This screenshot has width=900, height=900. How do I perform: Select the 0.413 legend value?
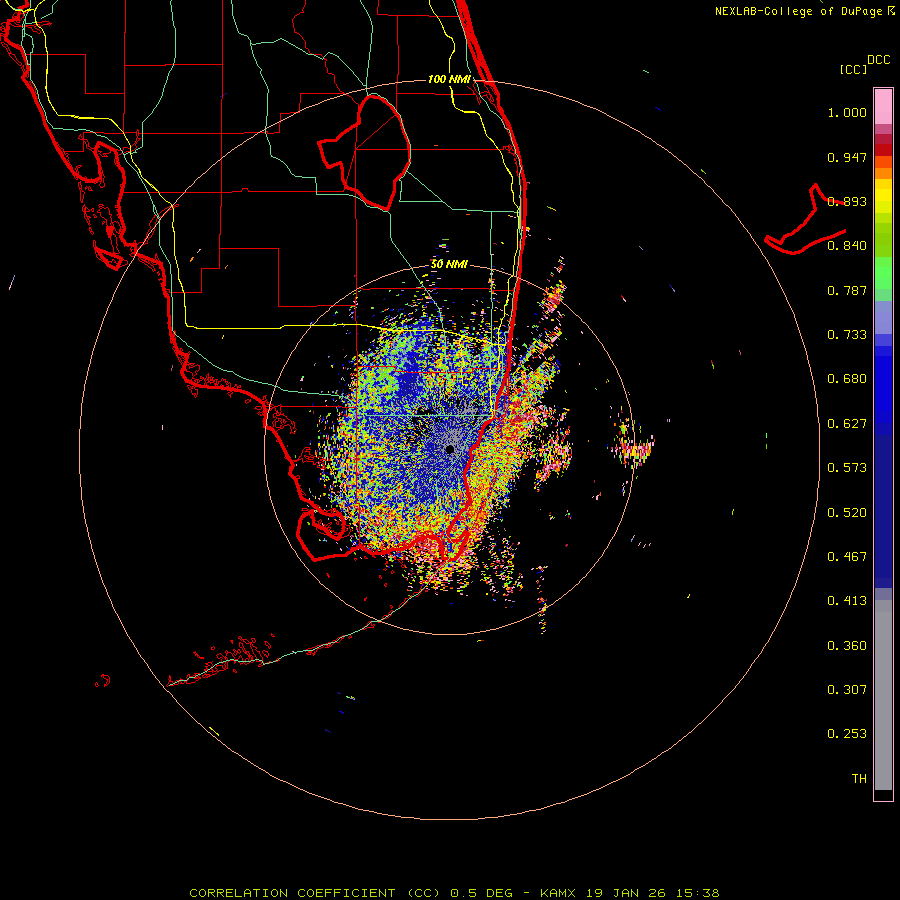(x=847, y=601)
